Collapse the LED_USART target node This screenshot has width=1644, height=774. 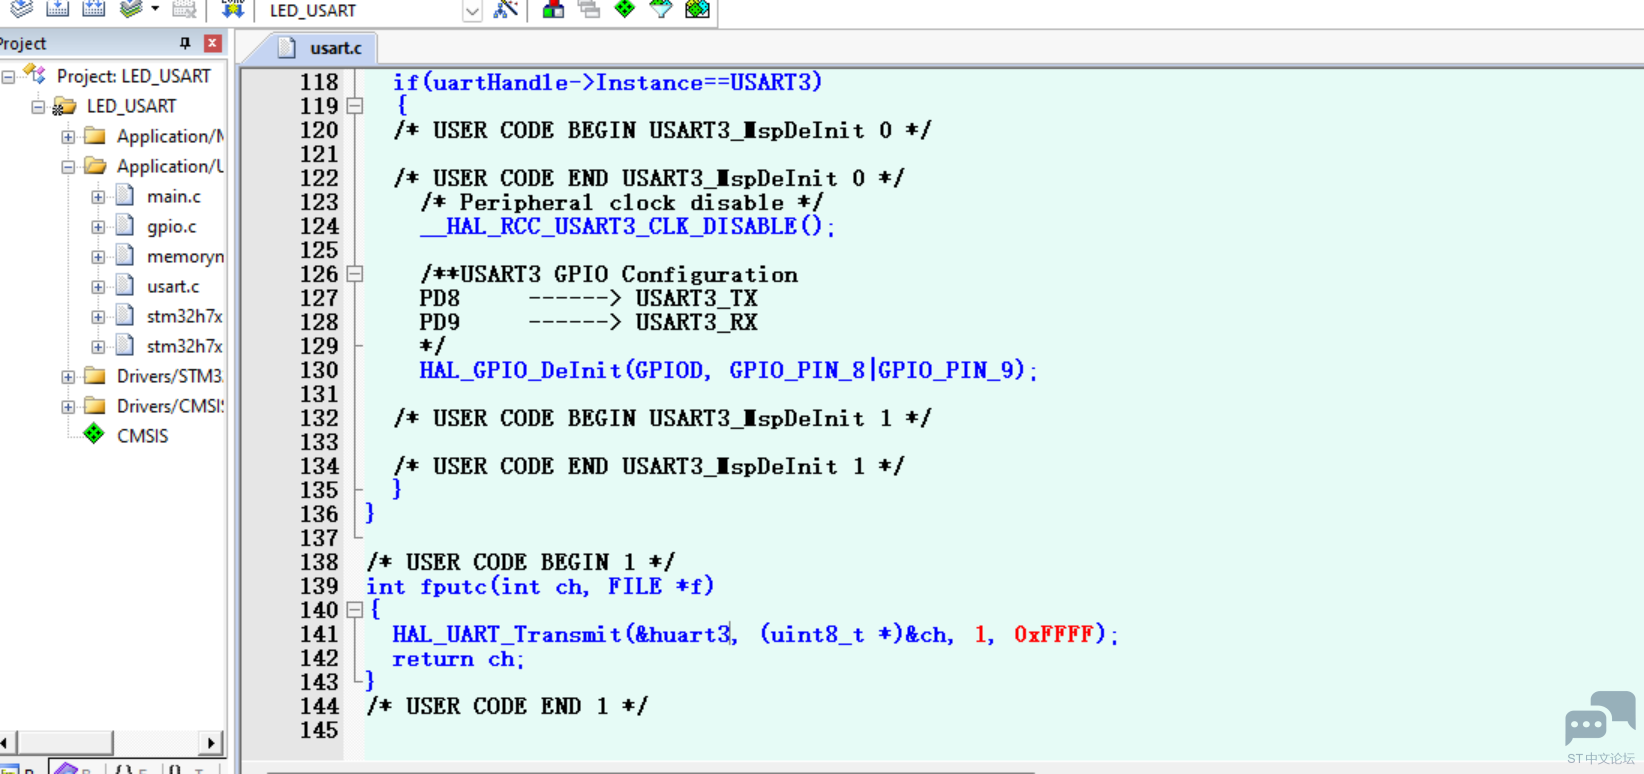[x=38, y=106]
